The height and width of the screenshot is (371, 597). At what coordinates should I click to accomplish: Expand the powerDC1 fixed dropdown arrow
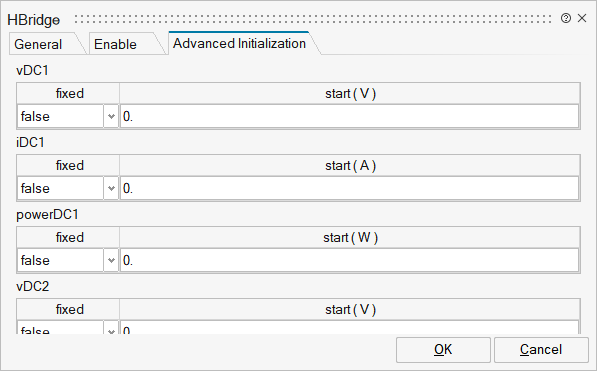[111, 260]
